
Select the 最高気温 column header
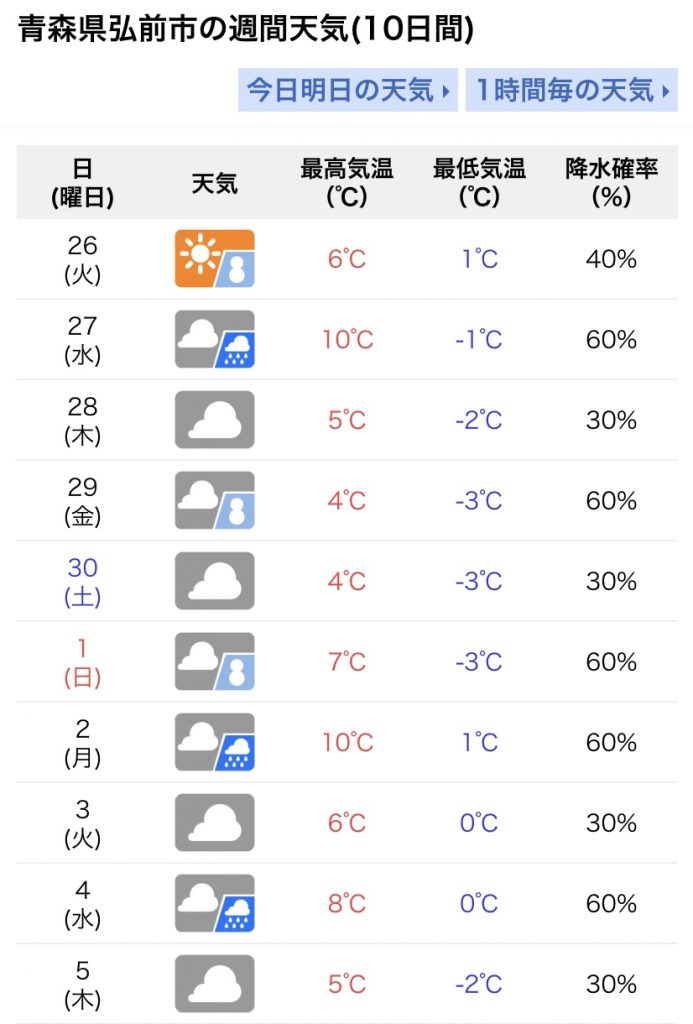[x=347, y=182]
